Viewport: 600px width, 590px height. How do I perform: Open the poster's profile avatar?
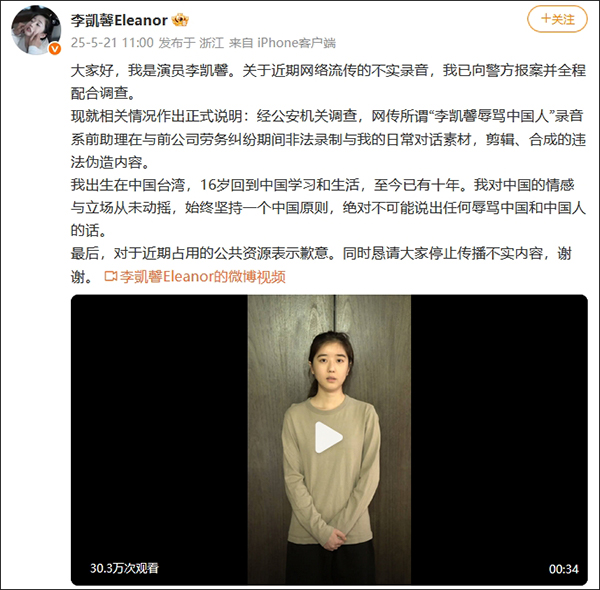(x=36, y=30)
